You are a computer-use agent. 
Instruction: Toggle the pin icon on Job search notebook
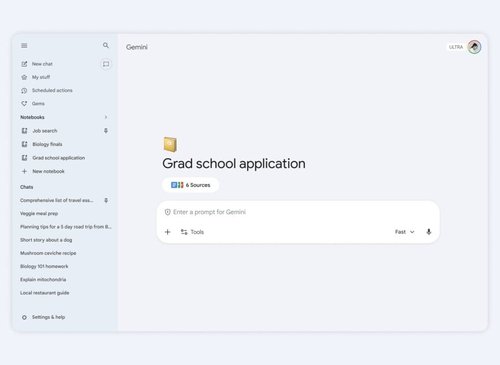(x=106, y=131)
